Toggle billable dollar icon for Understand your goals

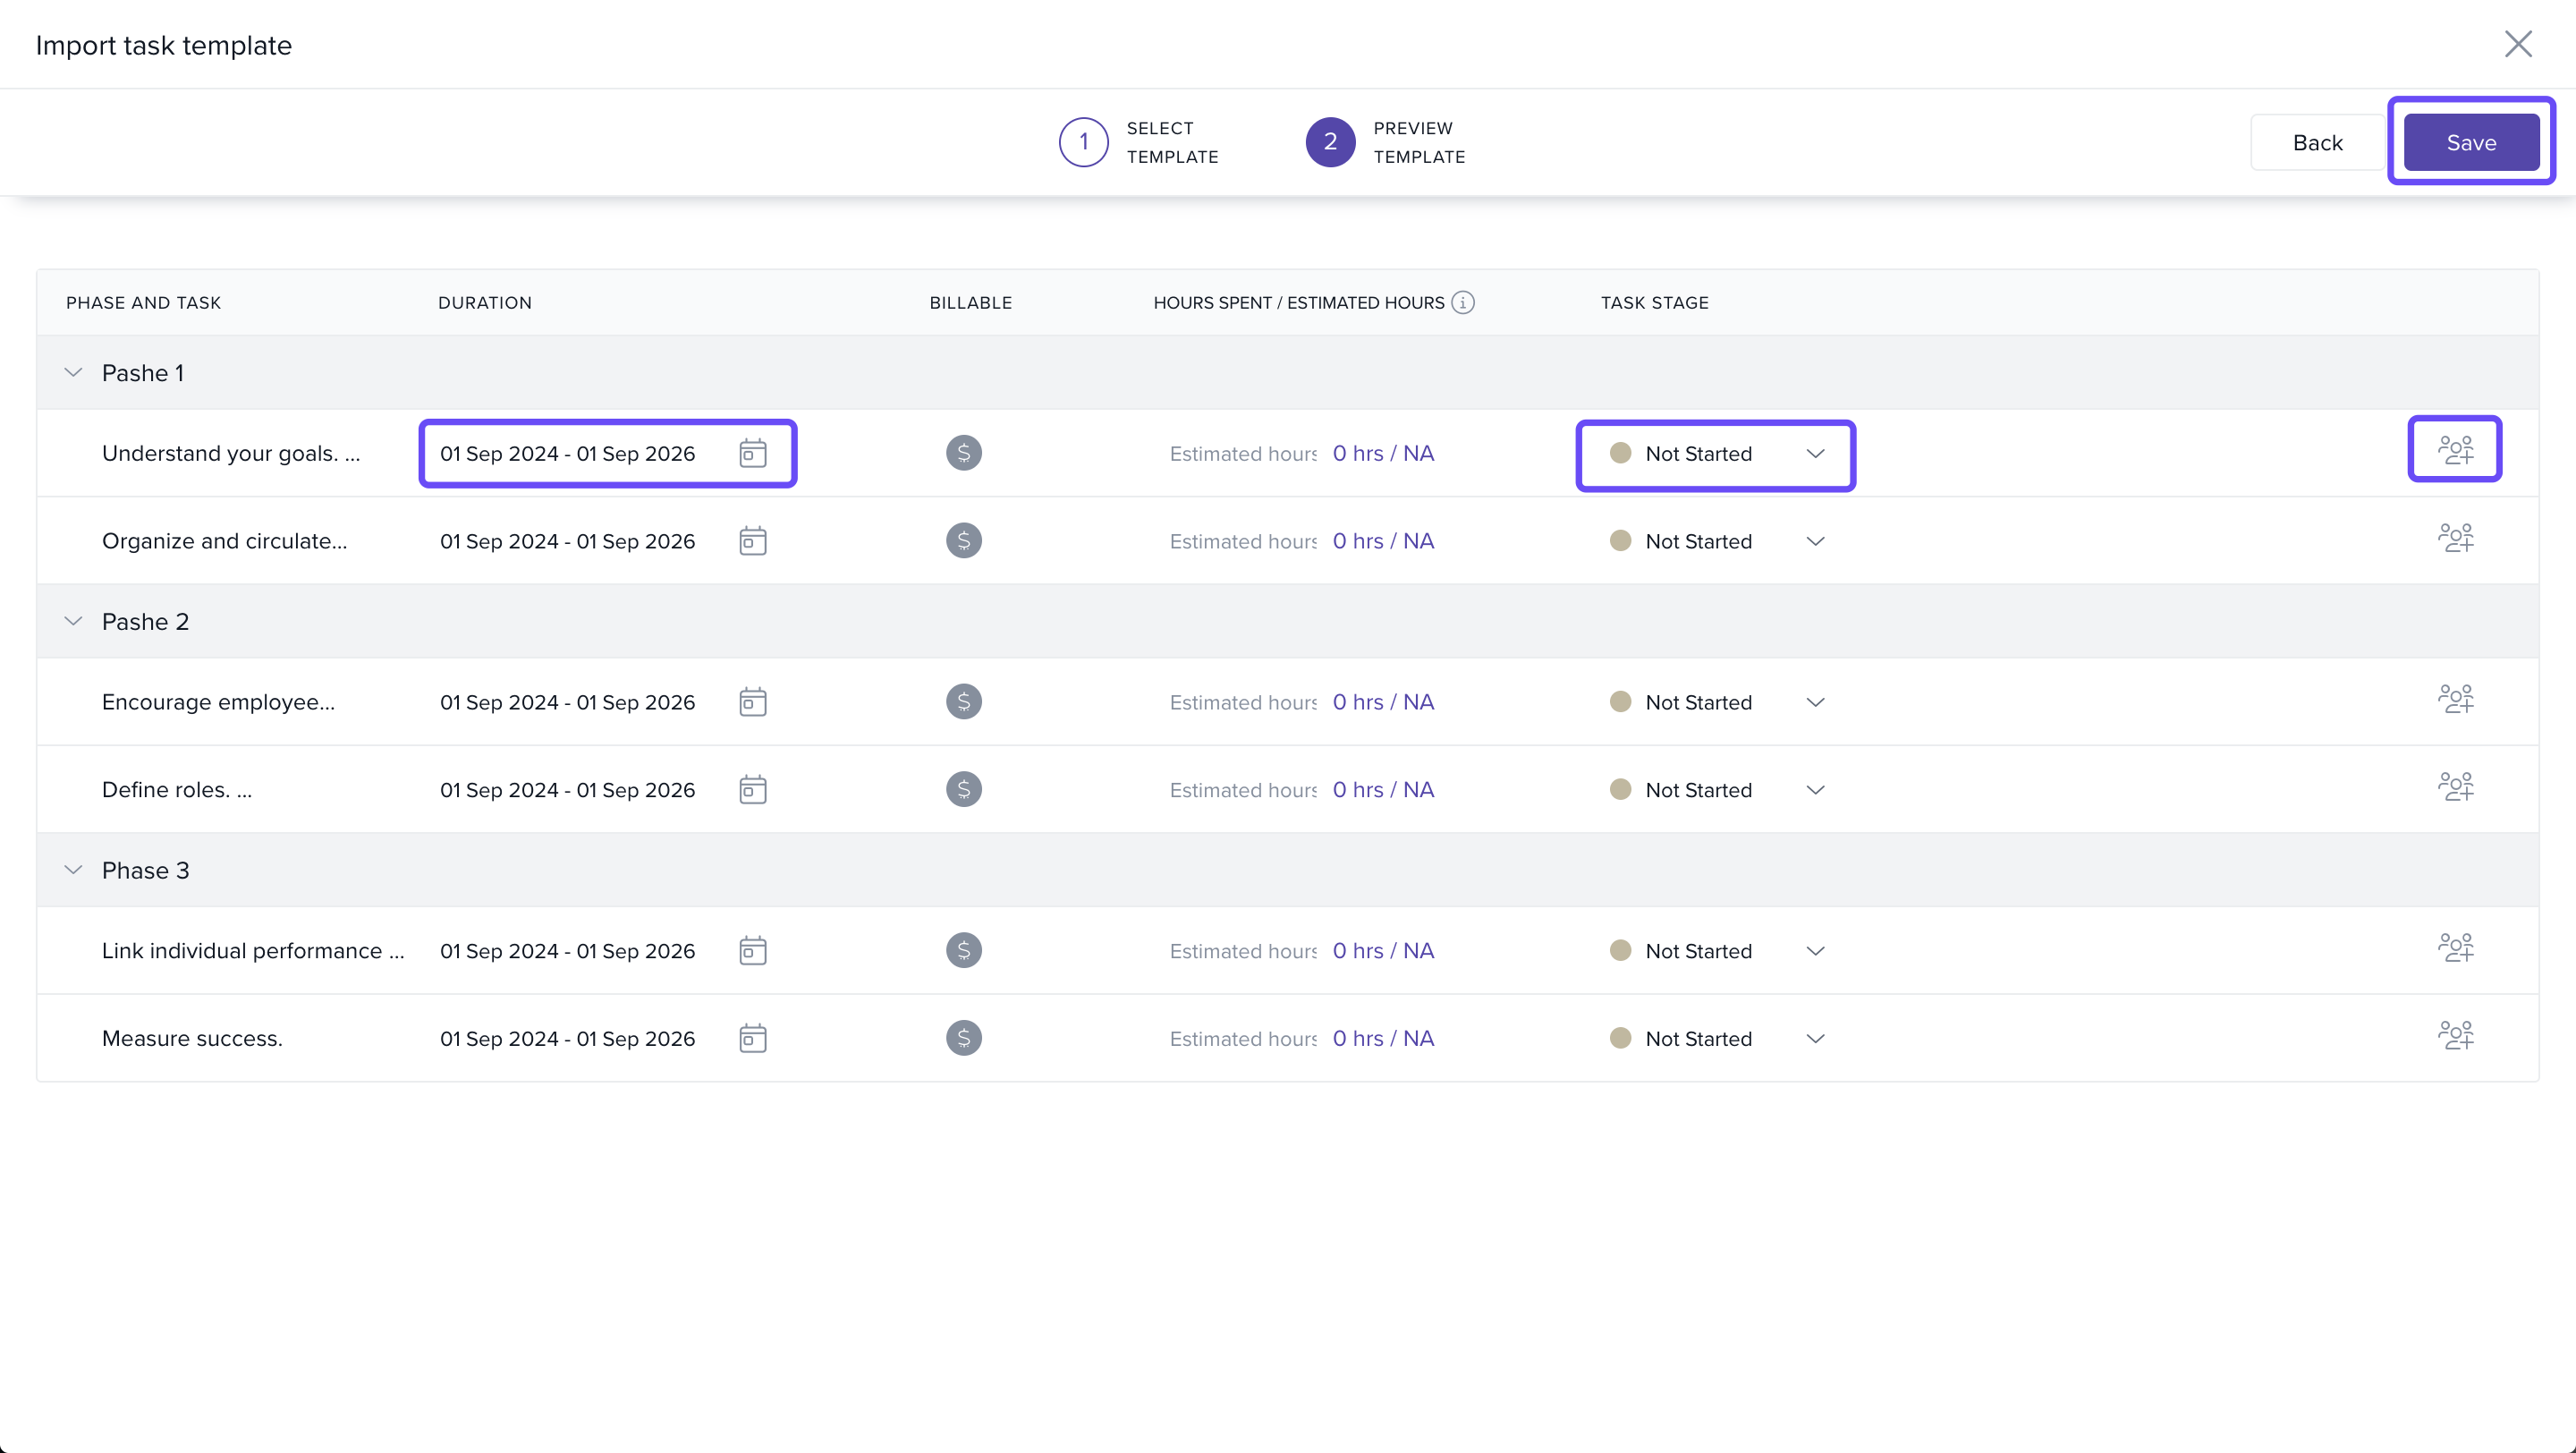[x=963, y=453]
